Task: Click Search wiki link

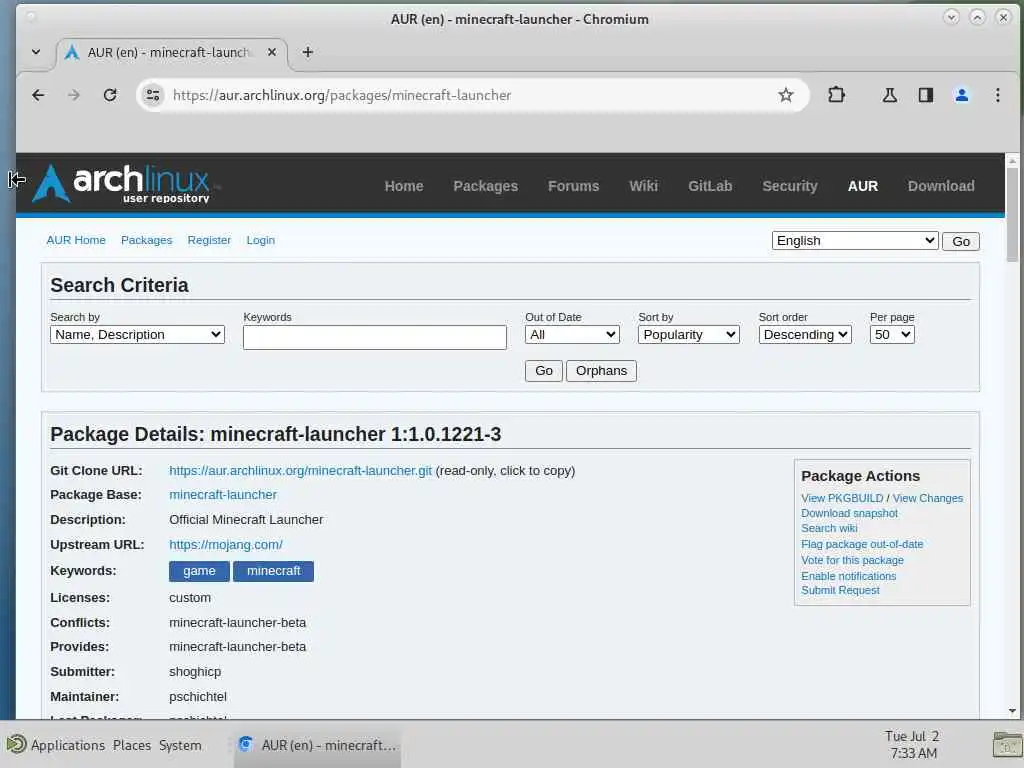Action: coord(829,528)
